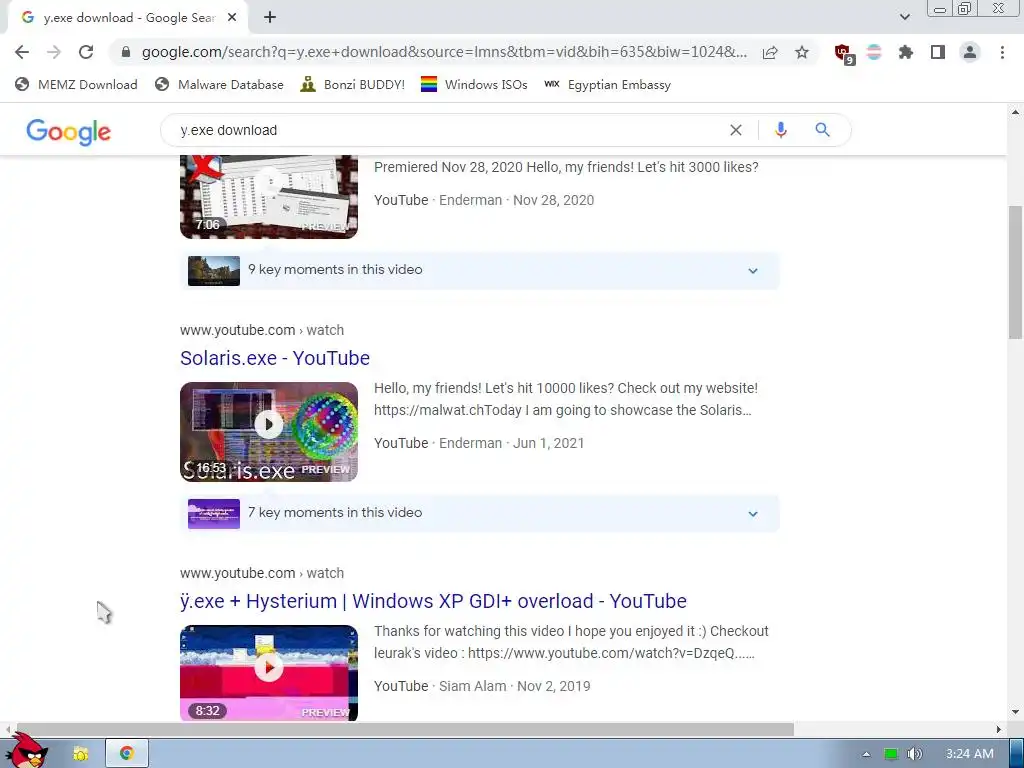
Task: Click the green tray status icon
Action: point(891,754)
